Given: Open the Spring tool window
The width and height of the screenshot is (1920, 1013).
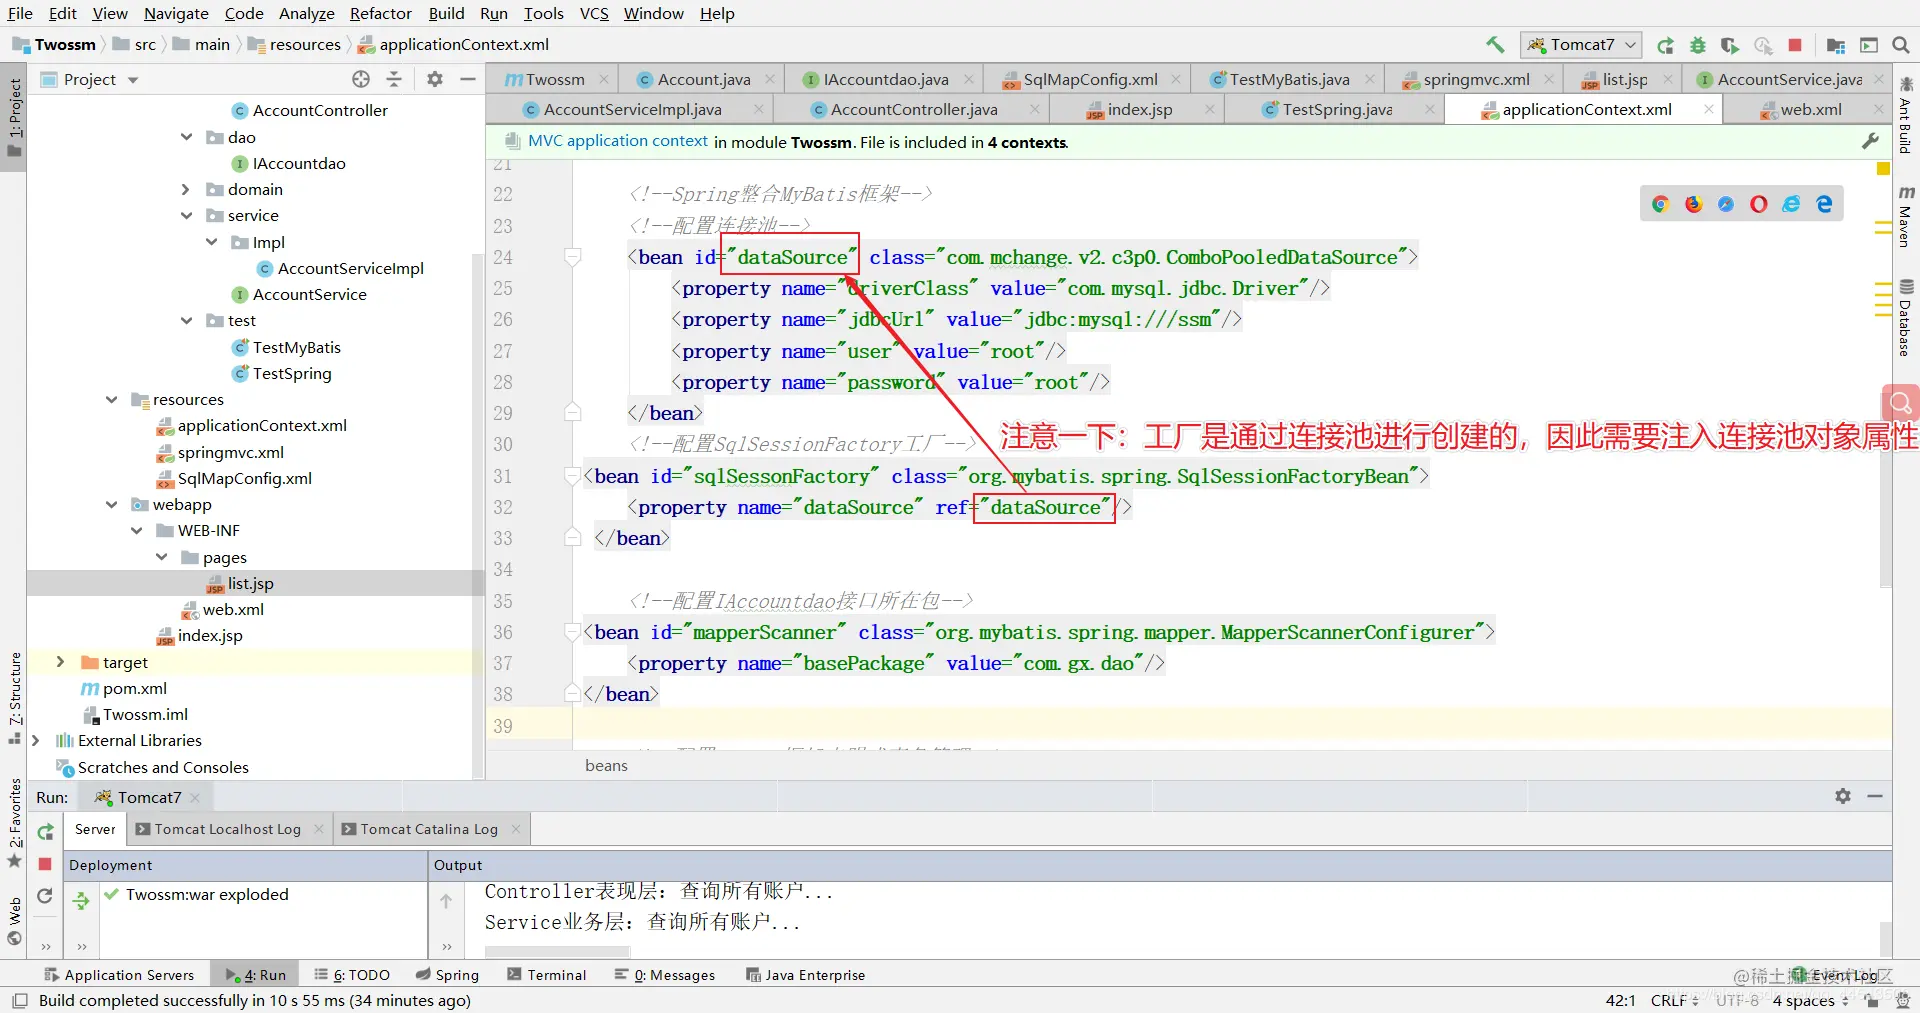Looking at the screenshot, I should click(x=447, y=975).
